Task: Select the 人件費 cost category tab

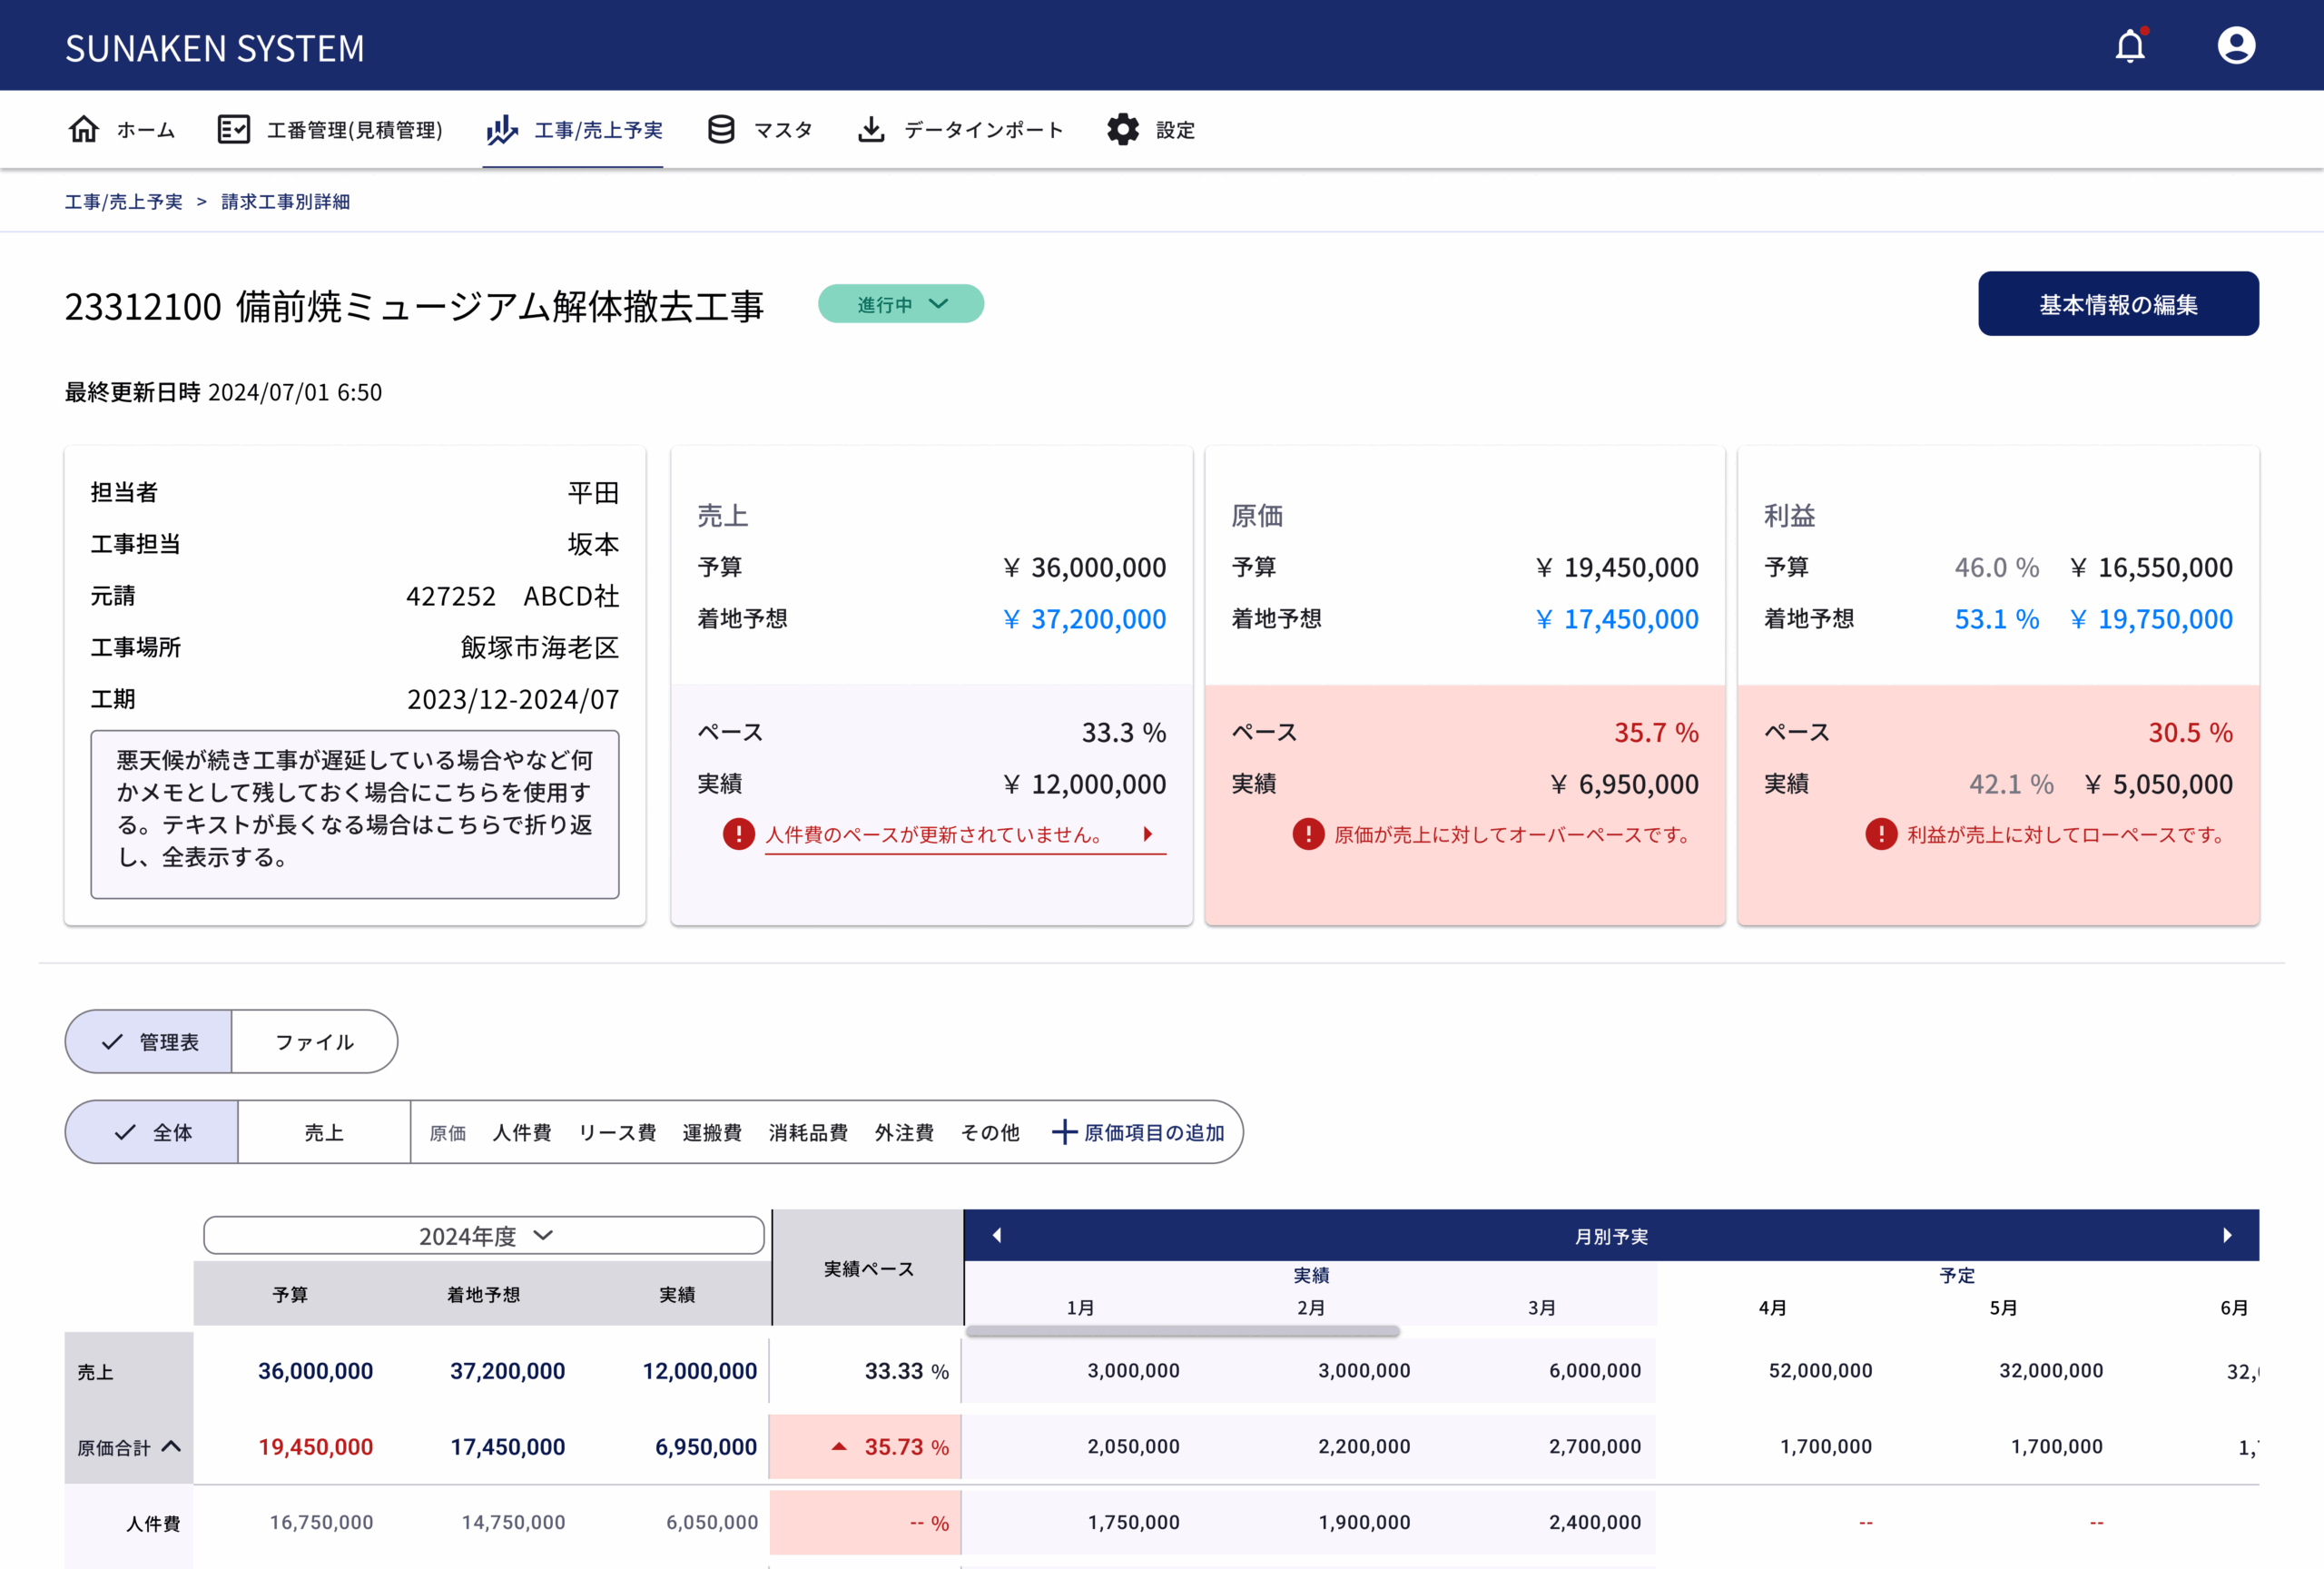Action: coord(522,1132)
